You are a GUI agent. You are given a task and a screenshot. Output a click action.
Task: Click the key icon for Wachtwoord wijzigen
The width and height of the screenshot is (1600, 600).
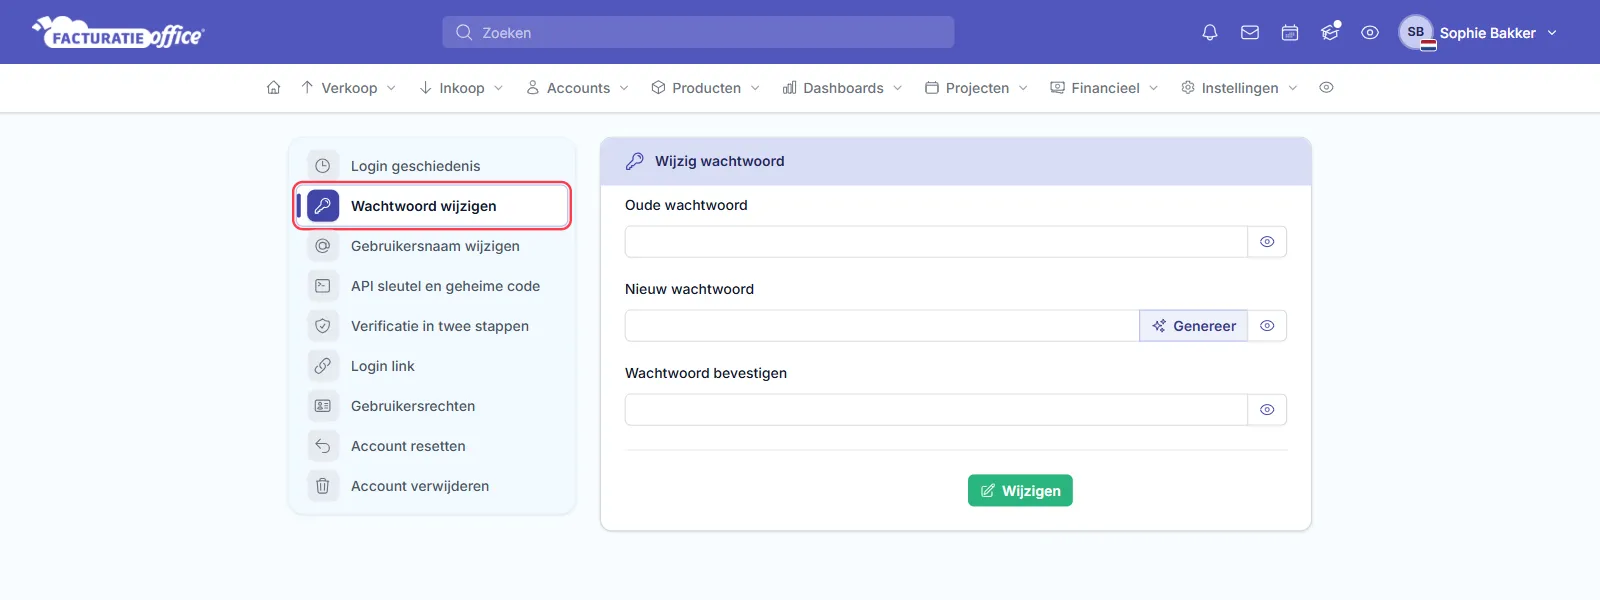click(x=323, y=206)
